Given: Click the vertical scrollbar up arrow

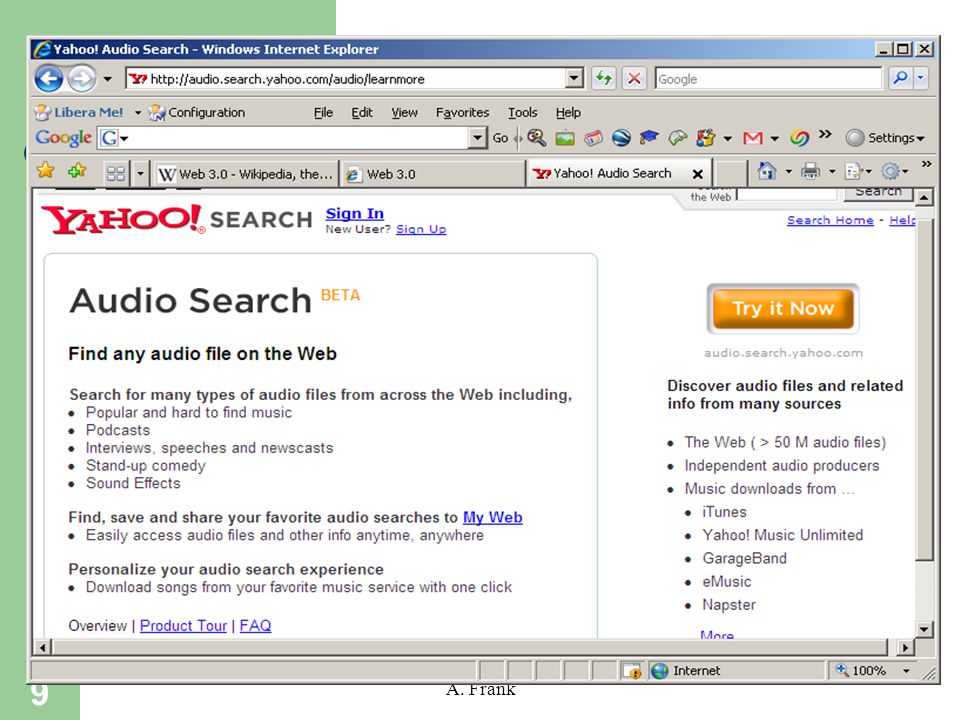Looking at the screenshot, I should (924, 197).
